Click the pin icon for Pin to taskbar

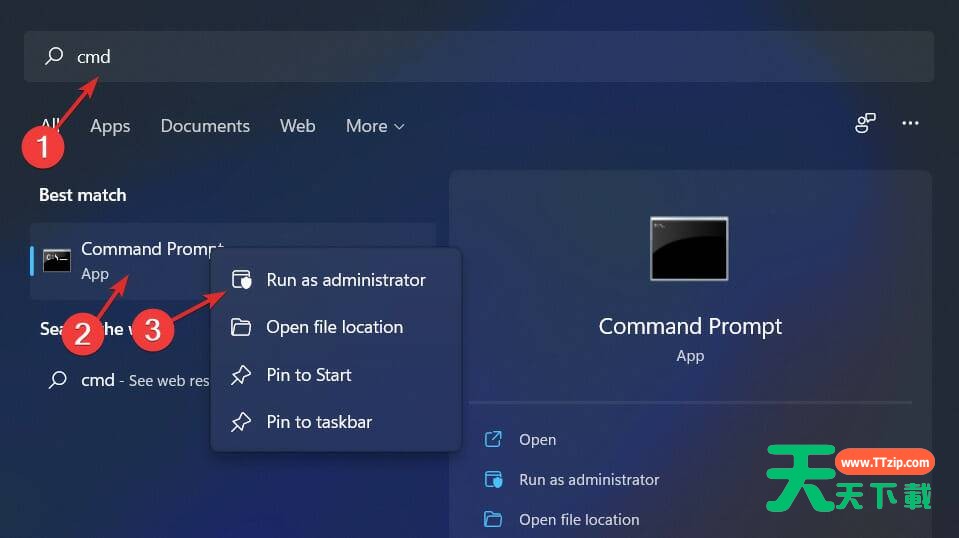click(x=241, y=422)
